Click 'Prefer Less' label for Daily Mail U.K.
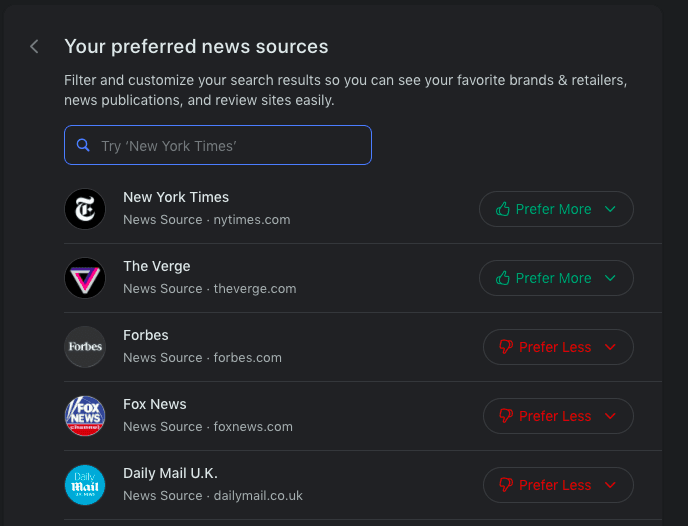The height and width of the screenshot is (526, 688). coord(555,485)
